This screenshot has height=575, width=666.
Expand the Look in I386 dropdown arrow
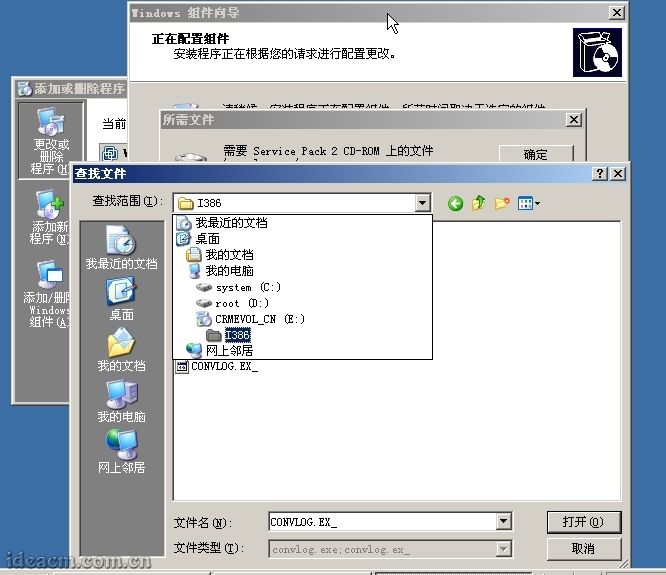[x=422, y=203]
